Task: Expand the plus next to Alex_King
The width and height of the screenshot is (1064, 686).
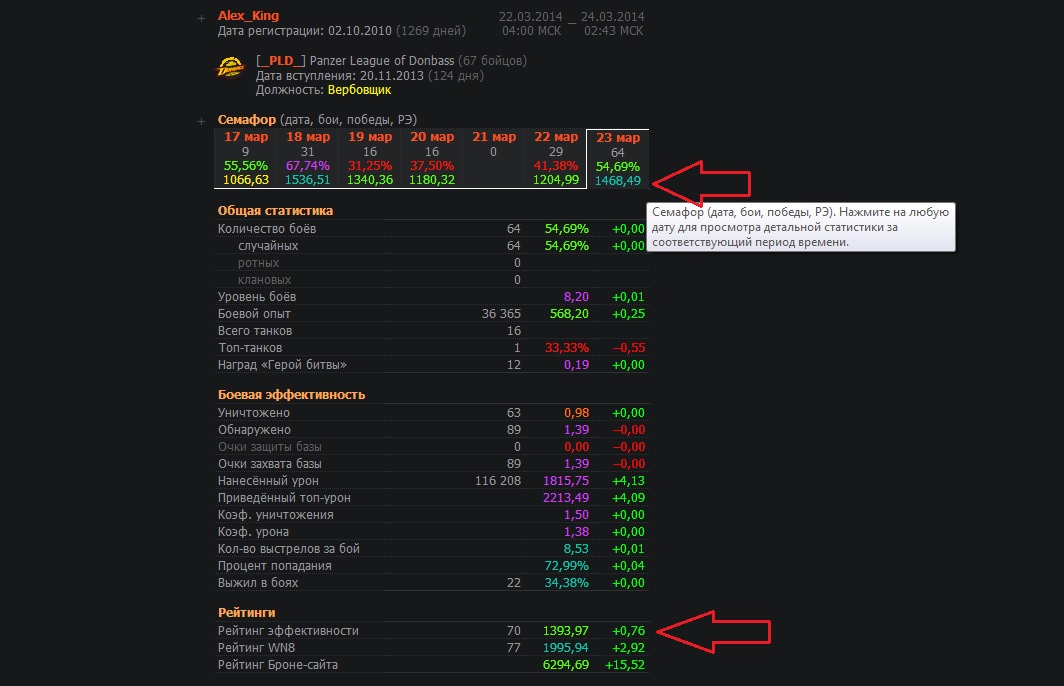Action: [201, 18]
